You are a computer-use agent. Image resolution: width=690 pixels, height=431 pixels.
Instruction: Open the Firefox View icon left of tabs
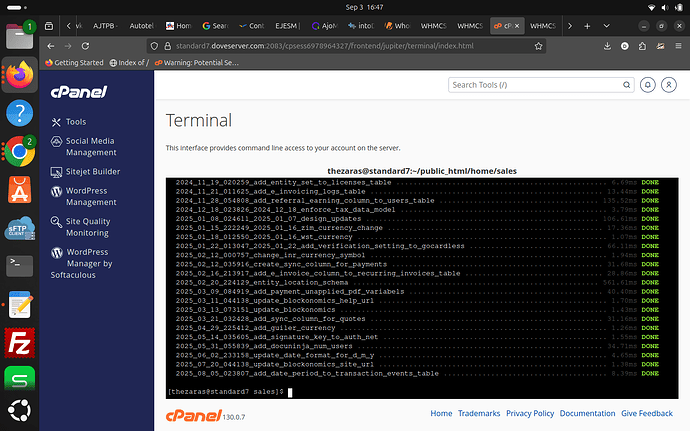[x=49, y=26]
